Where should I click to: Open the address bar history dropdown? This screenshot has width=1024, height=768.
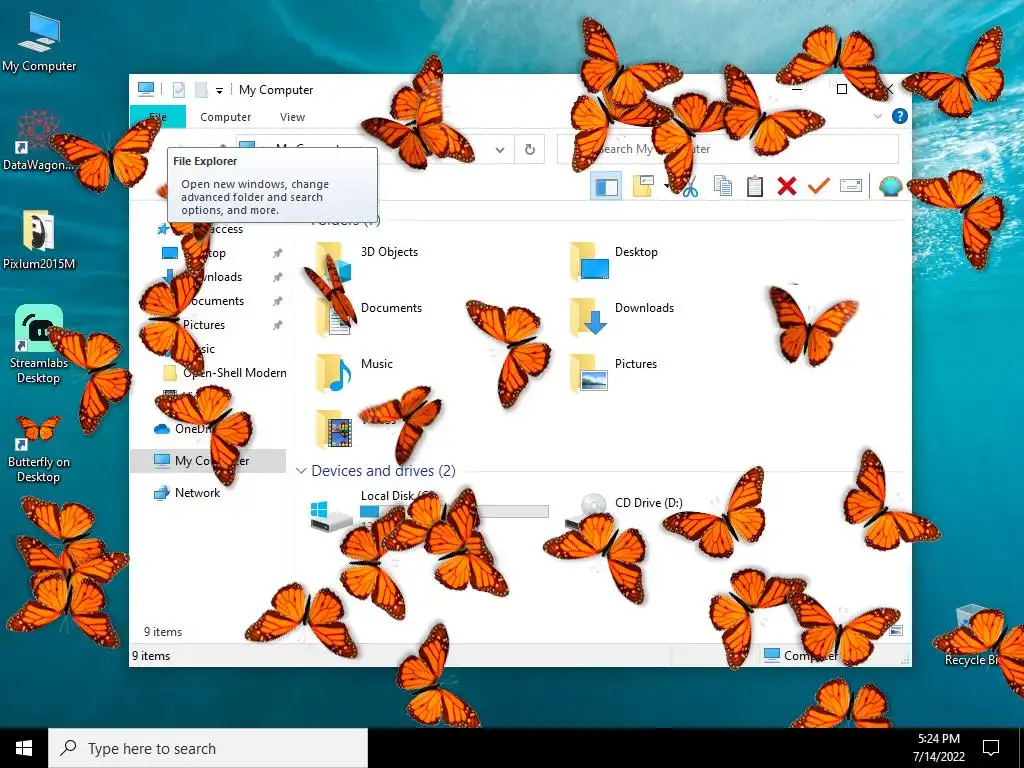[x=500, y=150]
